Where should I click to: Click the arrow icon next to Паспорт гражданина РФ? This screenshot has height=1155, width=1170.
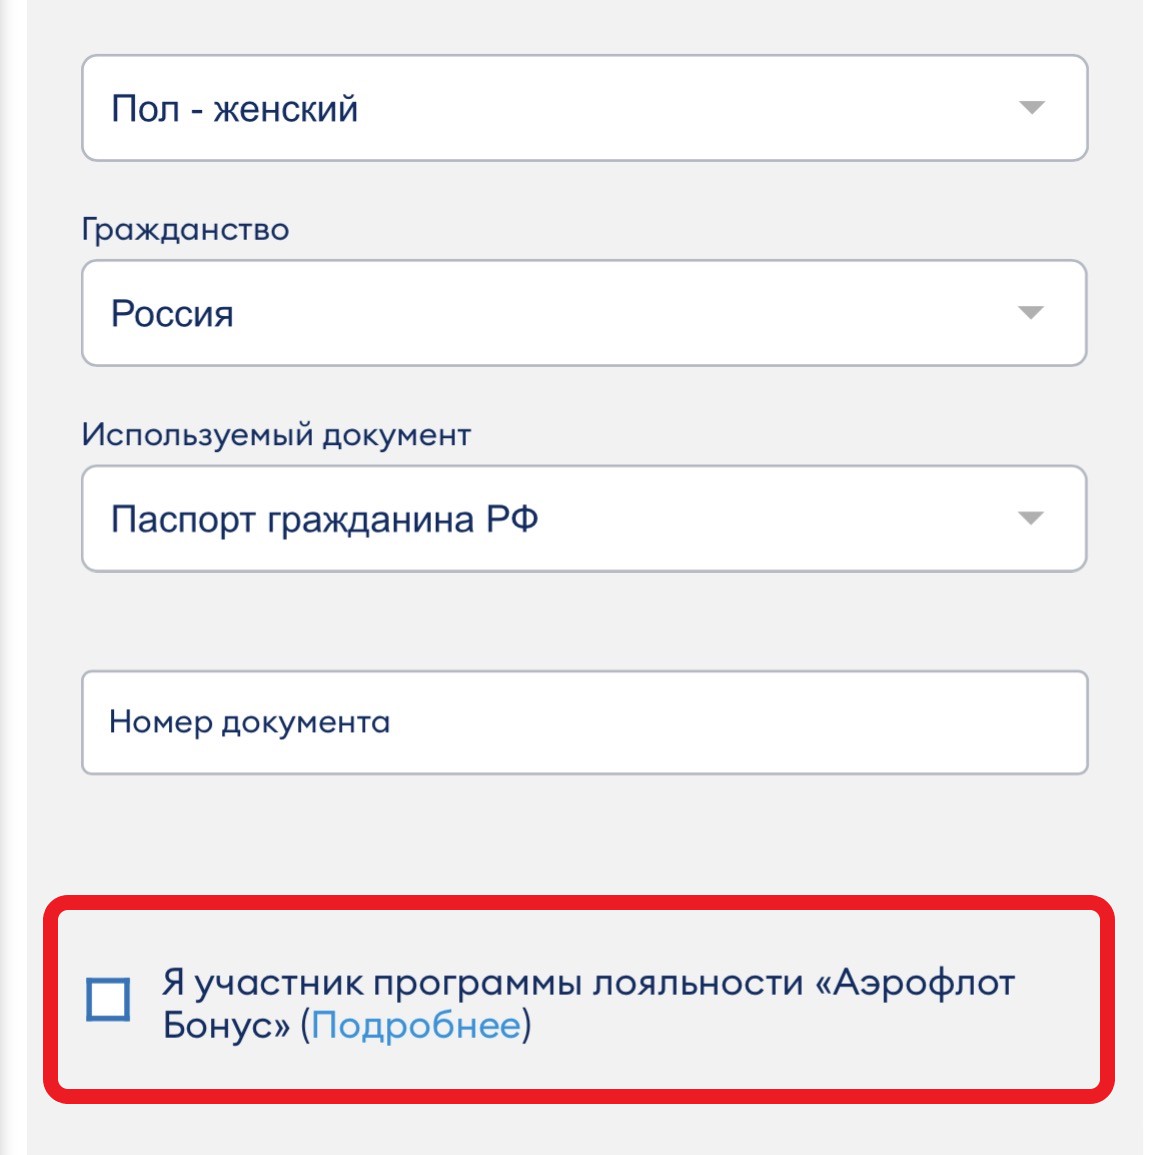pyautogui.click(x=1030, y=519)
